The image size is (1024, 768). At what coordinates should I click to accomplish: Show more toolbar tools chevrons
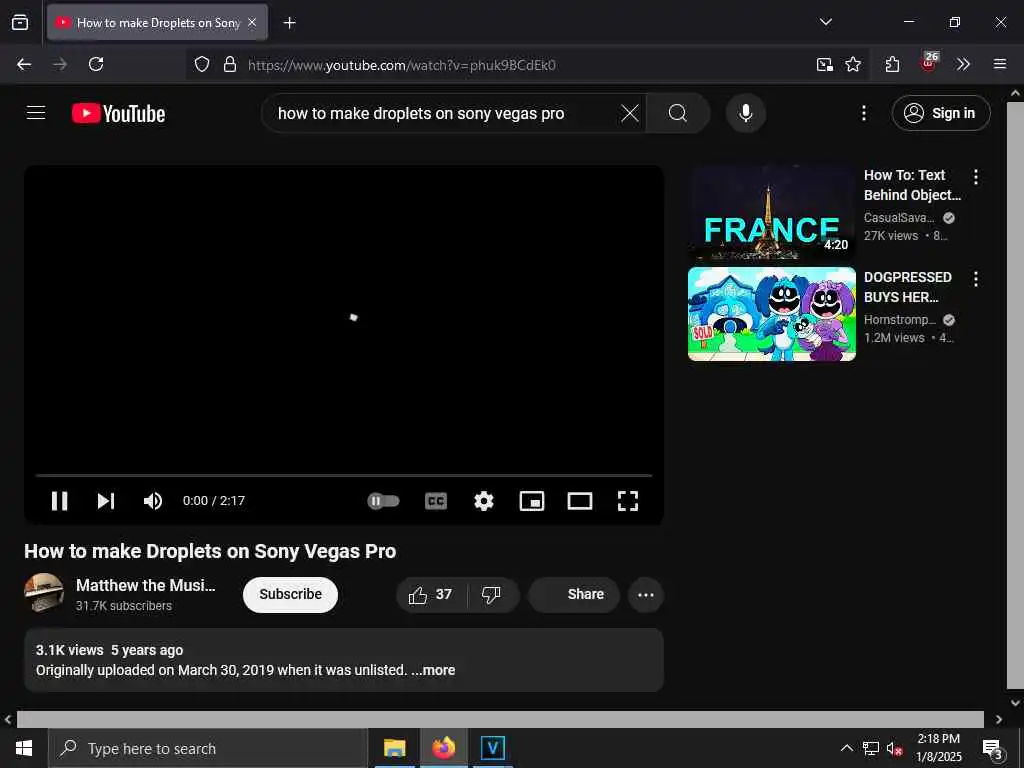[963, 64]
